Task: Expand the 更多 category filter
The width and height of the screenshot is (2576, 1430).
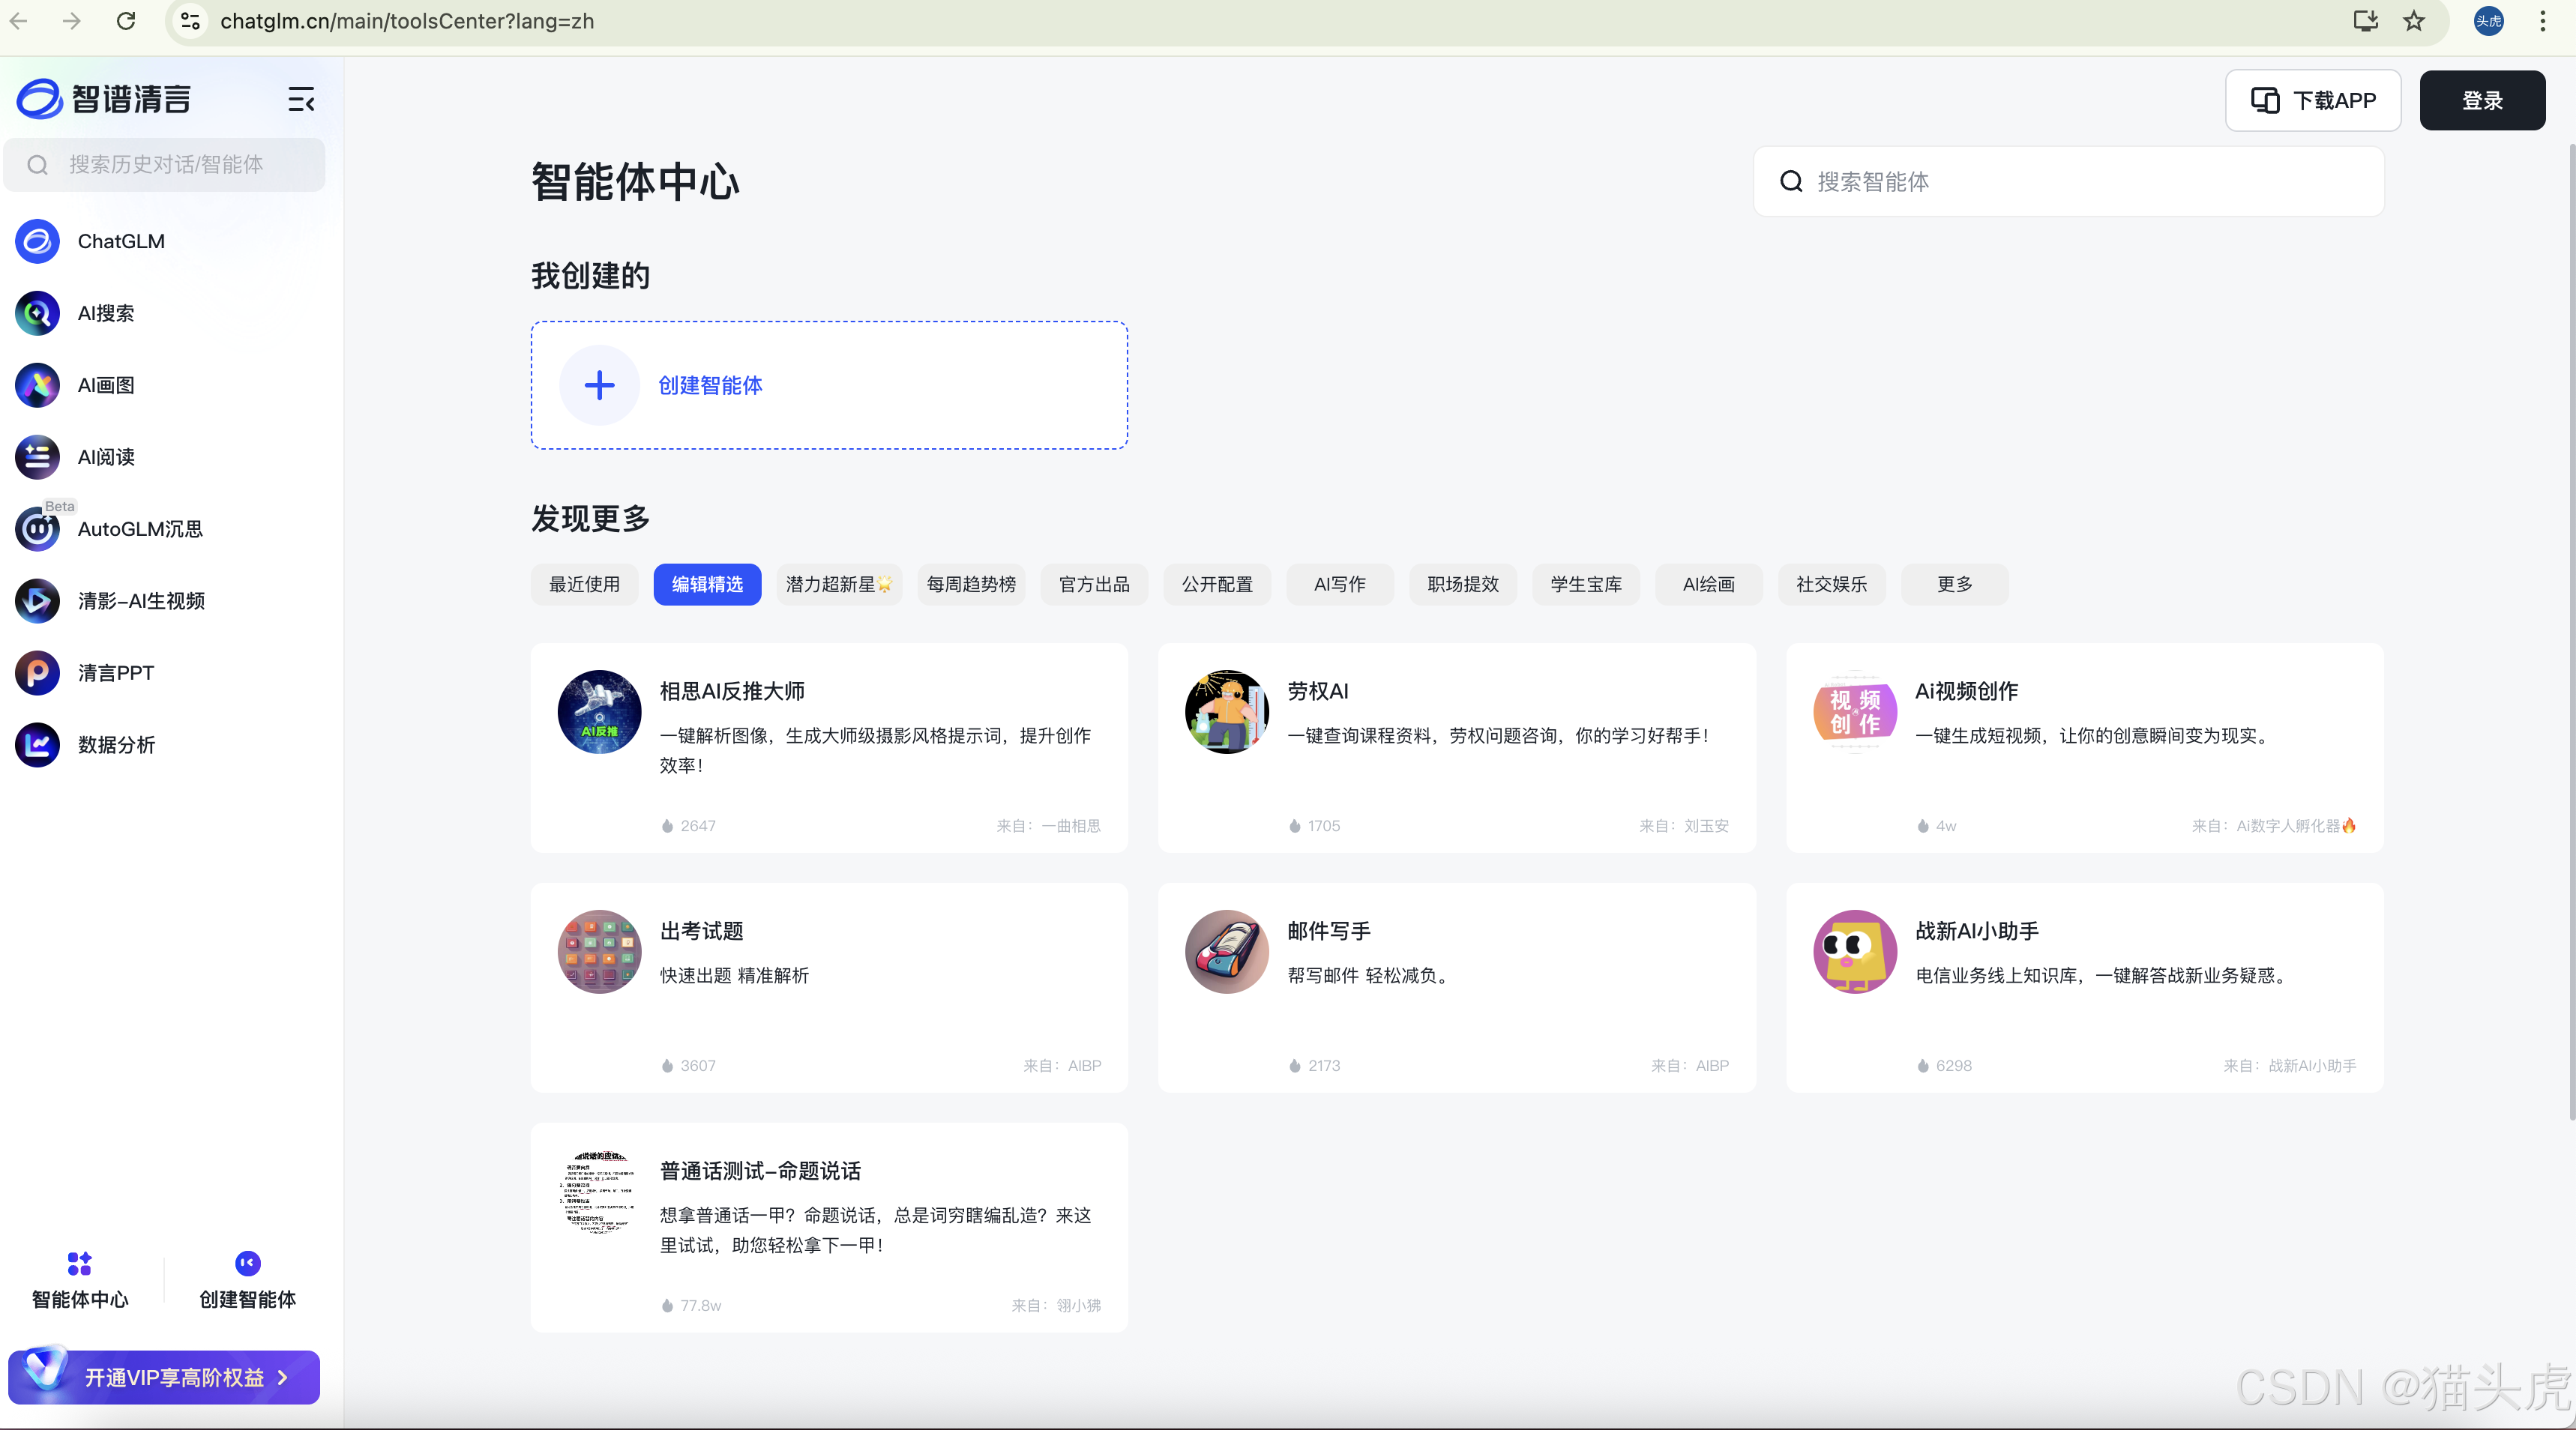Action: (x=1954, y=584)
